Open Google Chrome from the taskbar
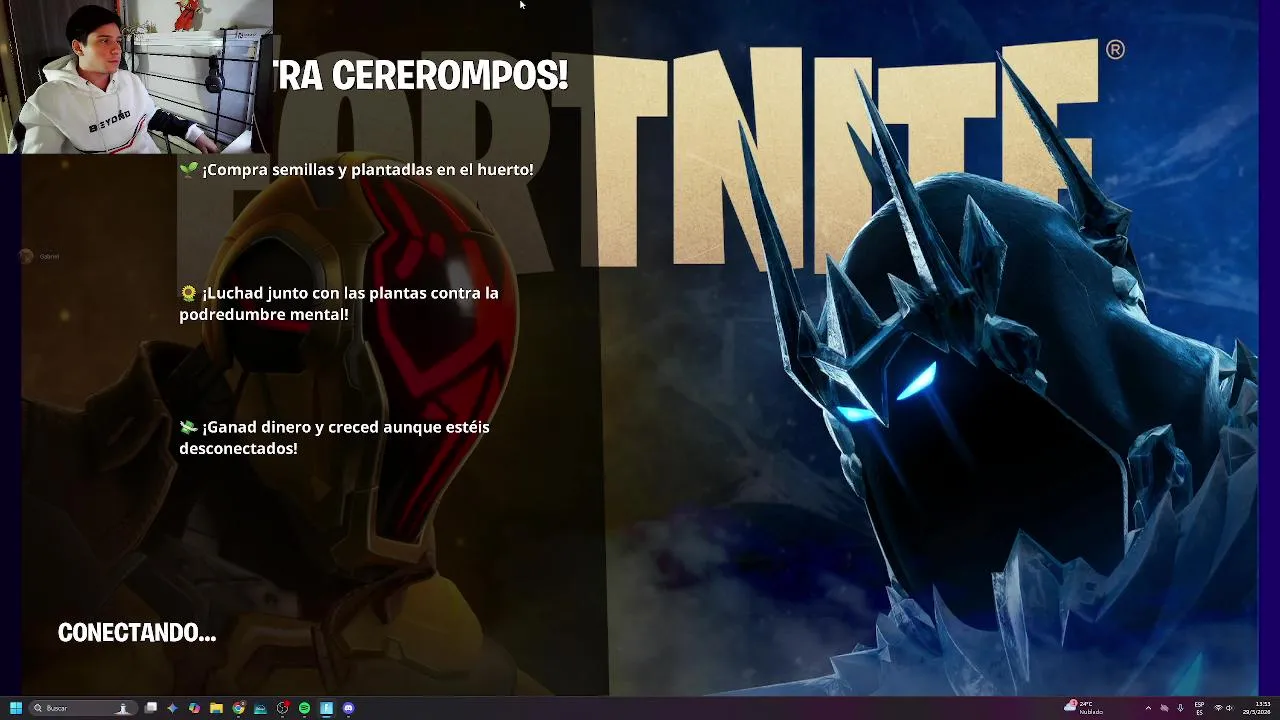The image size is (1280, 720). pos(238,708)
